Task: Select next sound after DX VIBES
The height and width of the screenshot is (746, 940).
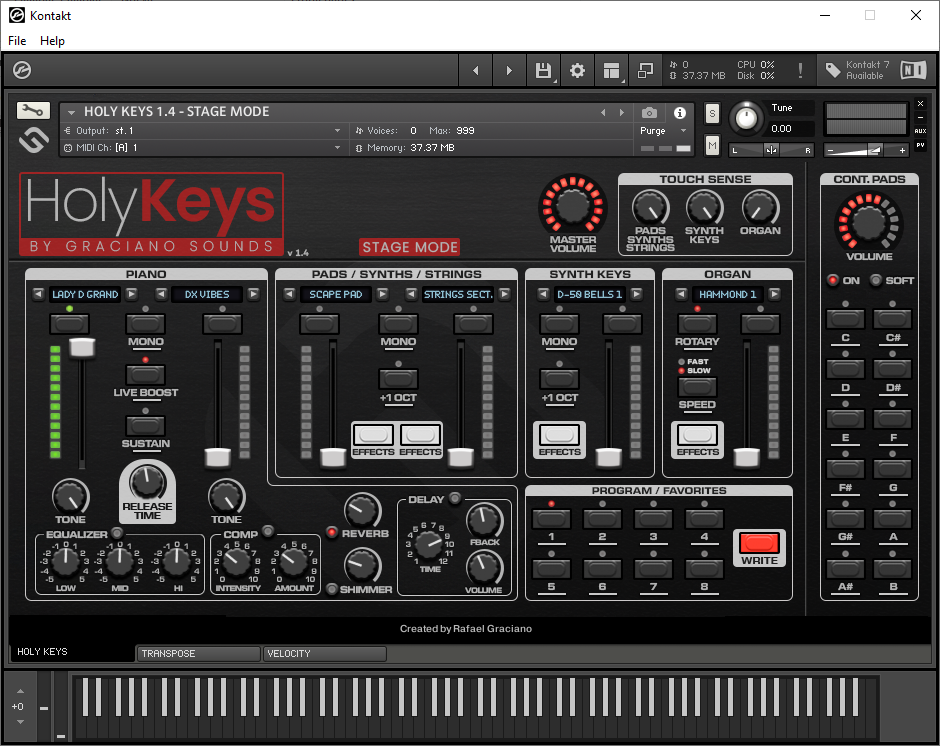Action: (x=254, y=294)
